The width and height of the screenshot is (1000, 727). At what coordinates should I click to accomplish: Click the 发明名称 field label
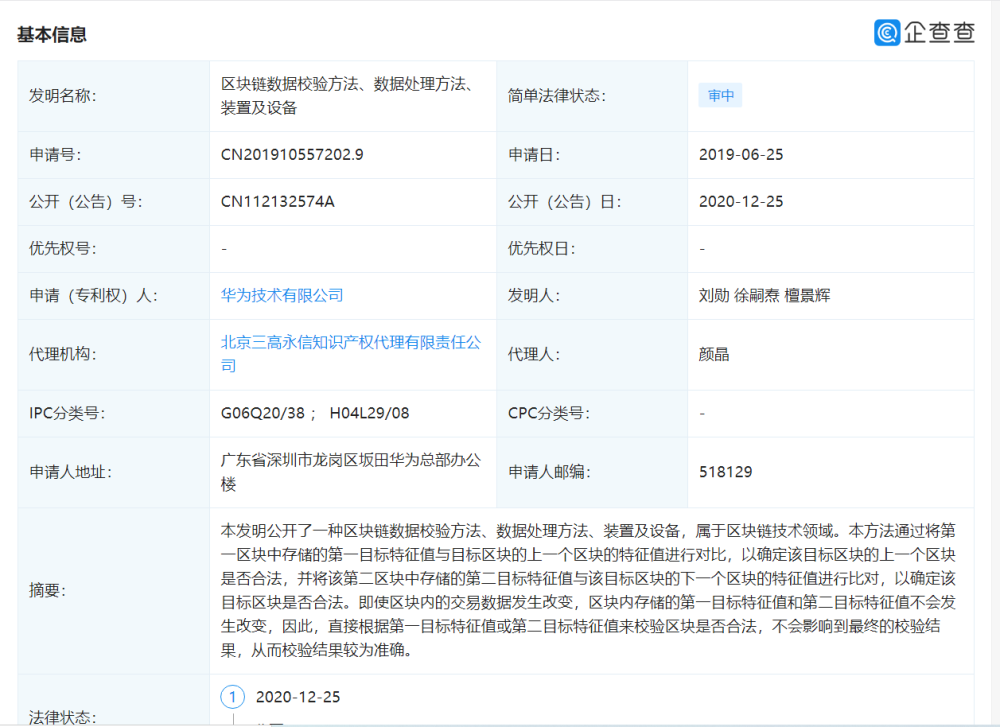coord(62,96)
